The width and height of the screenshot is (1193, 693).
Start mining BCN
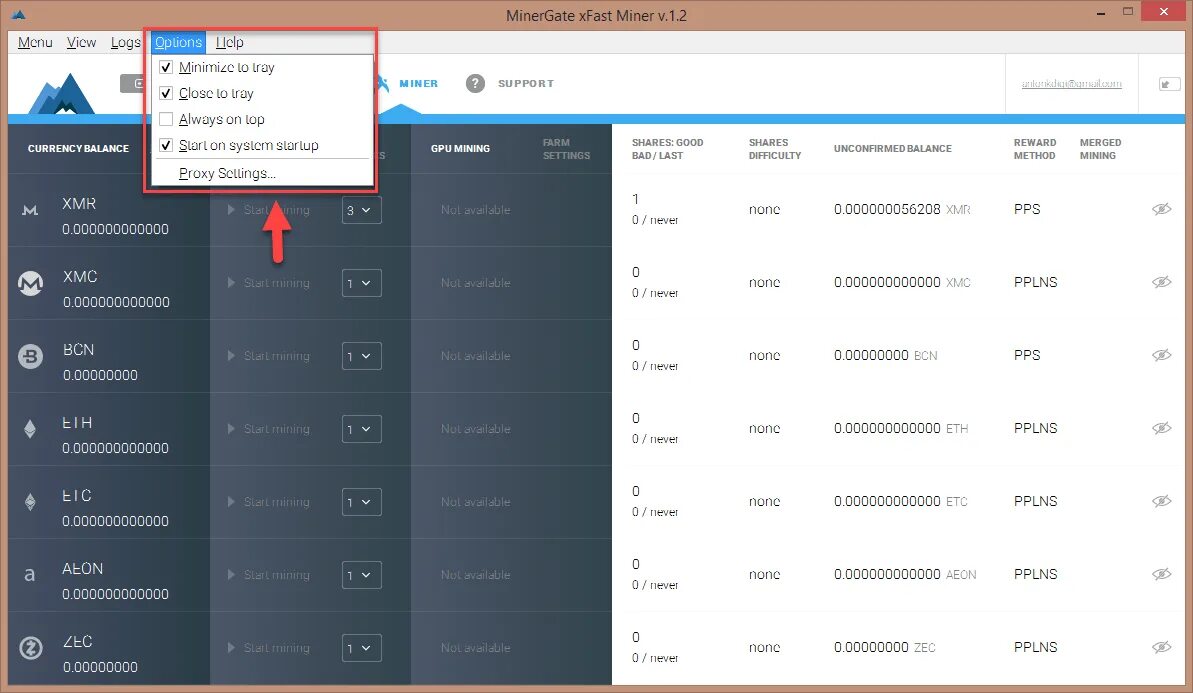(x=269, y=356)
